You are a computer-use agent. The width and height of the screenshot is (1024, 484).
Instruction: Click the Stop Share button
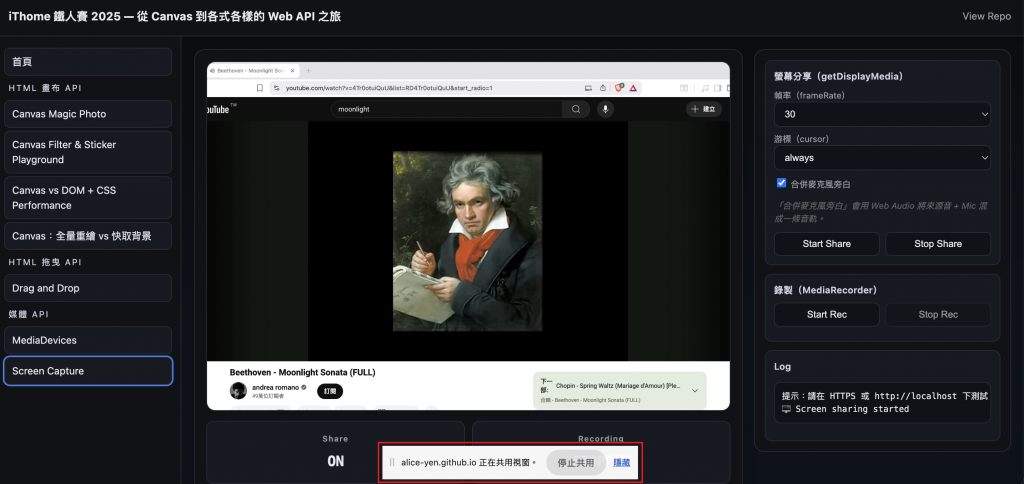938,244
